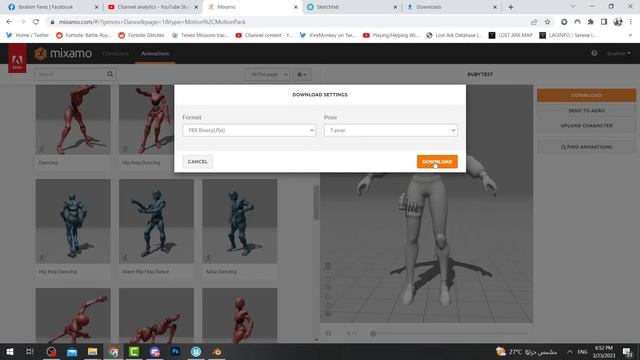Click the orange Download button in sidebar
The image size is (640, 360).
pyautogui.click(x=586, y=95)
